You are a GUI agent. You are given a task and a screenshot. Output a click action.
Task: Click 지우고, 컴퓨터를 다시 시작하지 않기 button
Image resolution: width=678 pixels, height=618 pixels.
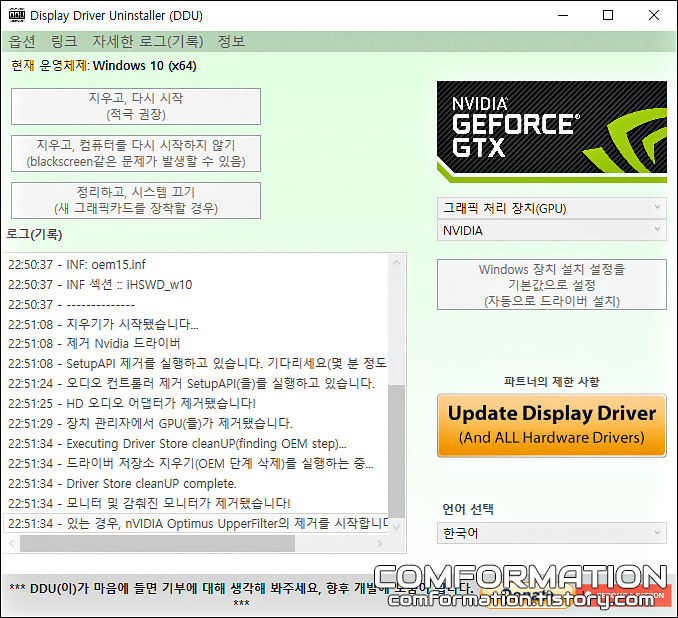136,154
